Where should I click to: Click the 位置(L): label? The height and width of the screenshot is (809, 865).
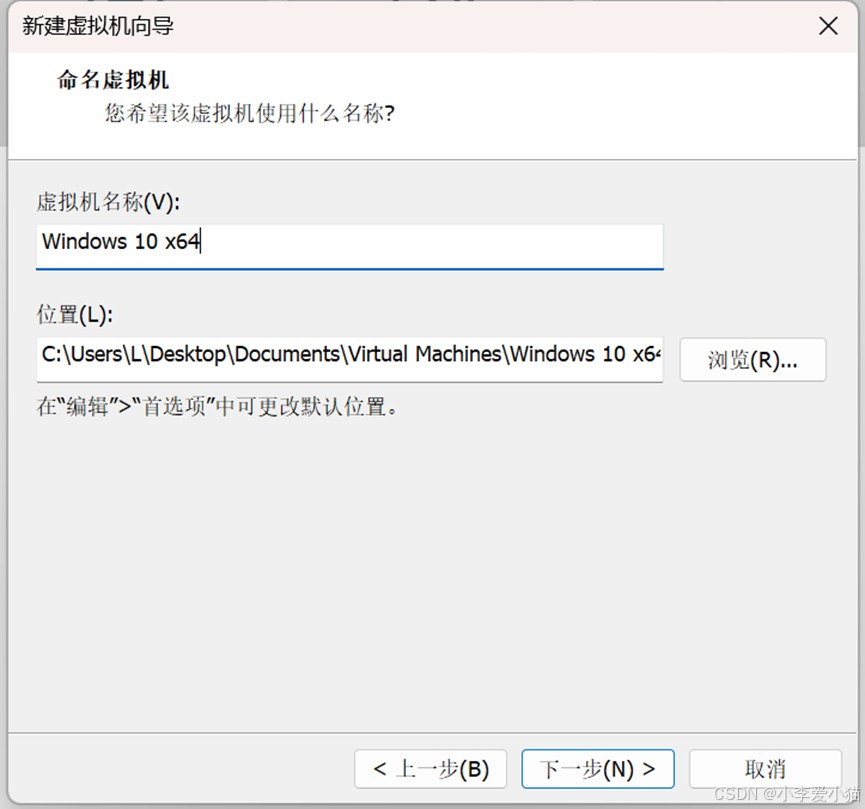(x=74, y=315)
